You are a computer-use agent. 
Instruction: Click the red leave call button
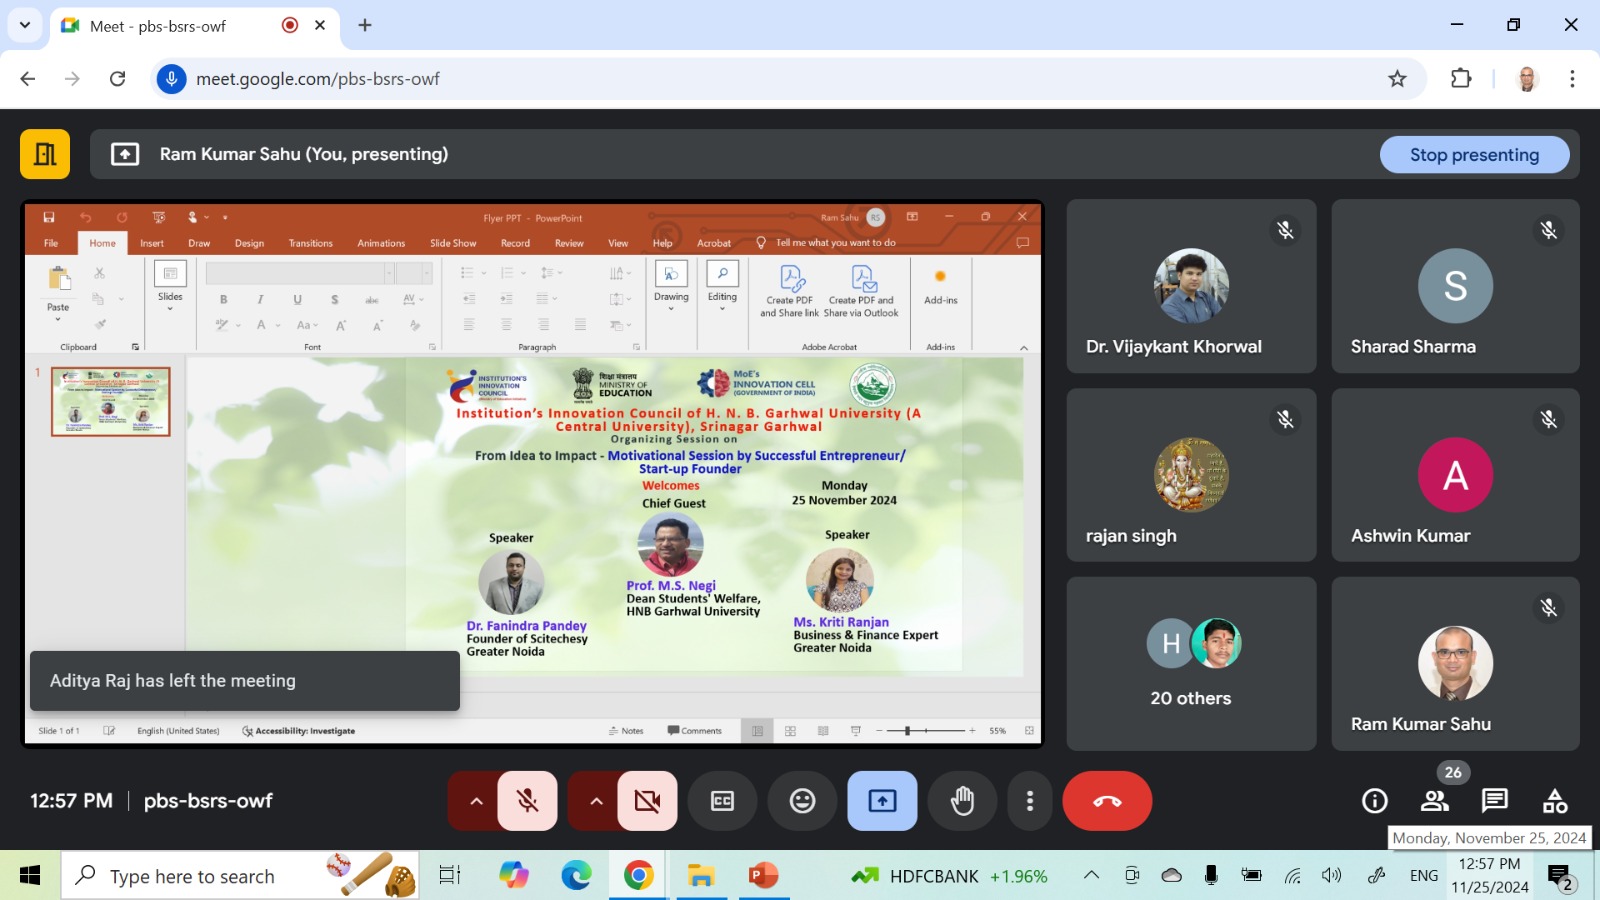click(x=1107, y=801)
